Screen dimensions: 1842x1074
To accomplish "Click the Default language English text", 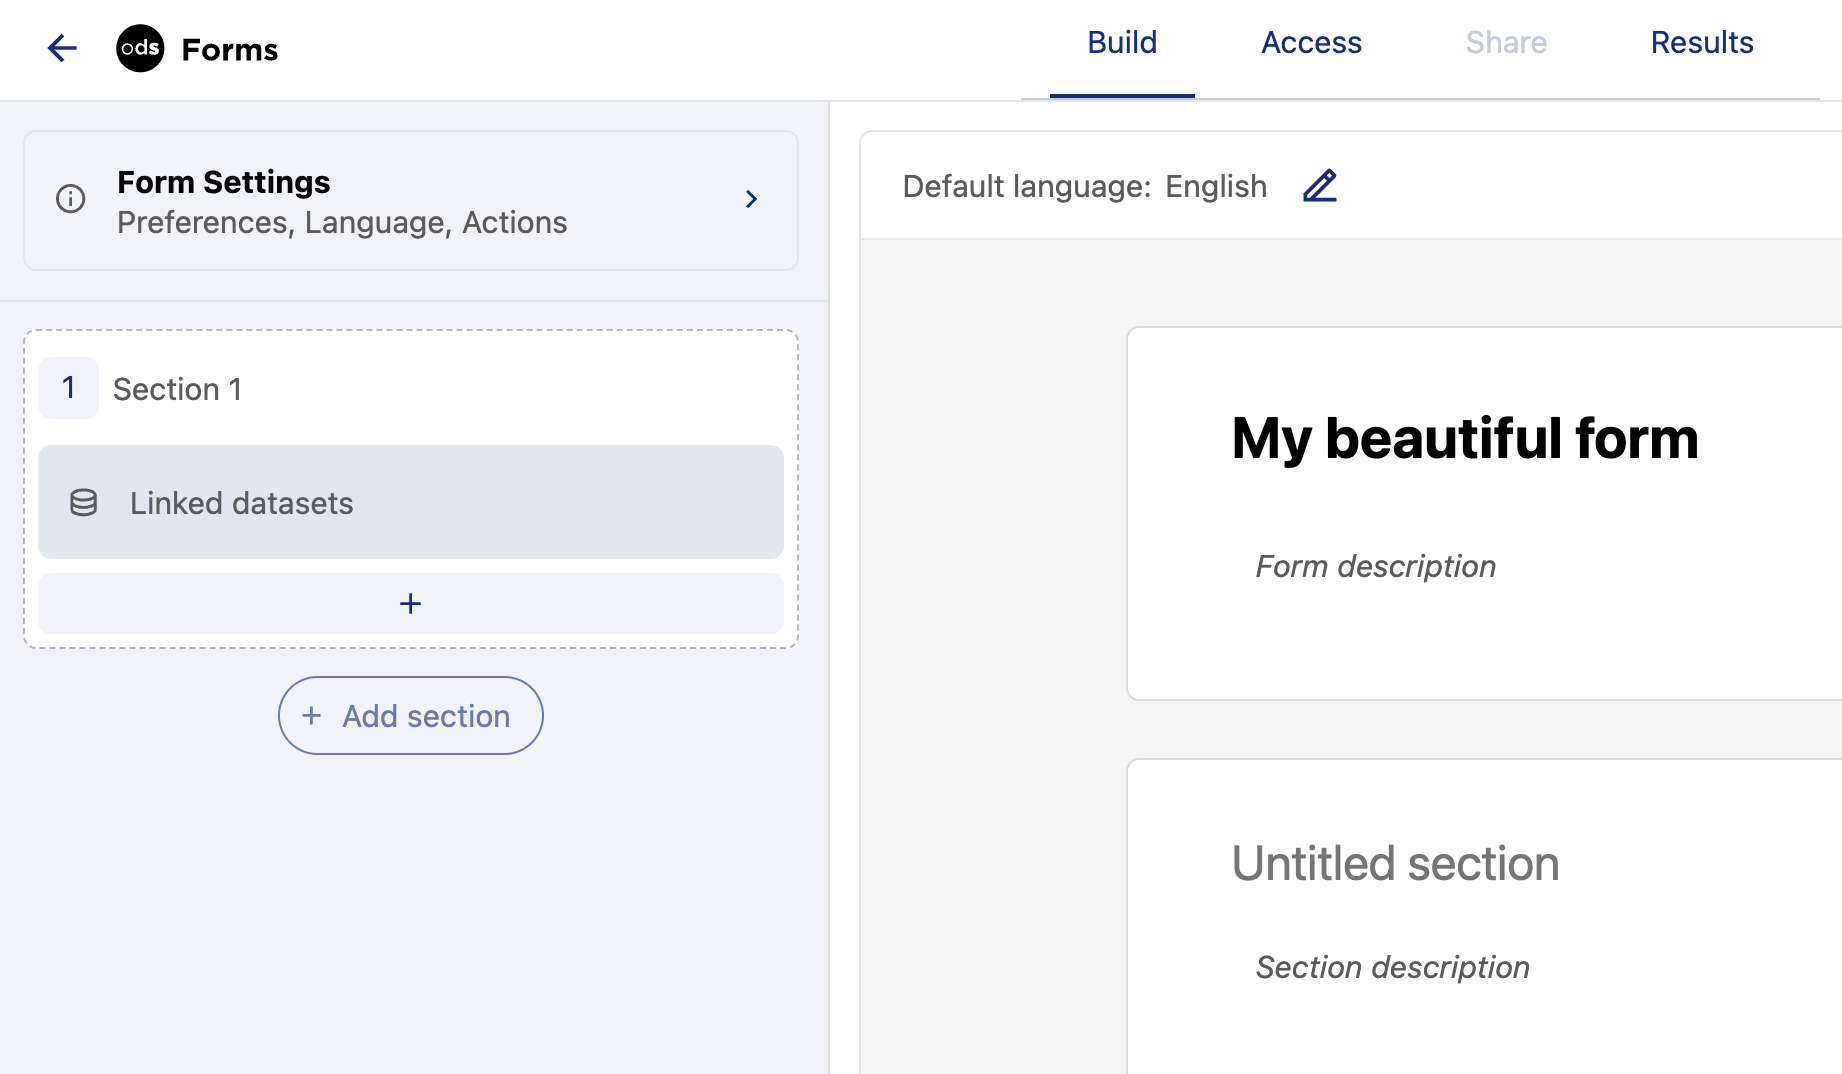I will [1085, 187].
